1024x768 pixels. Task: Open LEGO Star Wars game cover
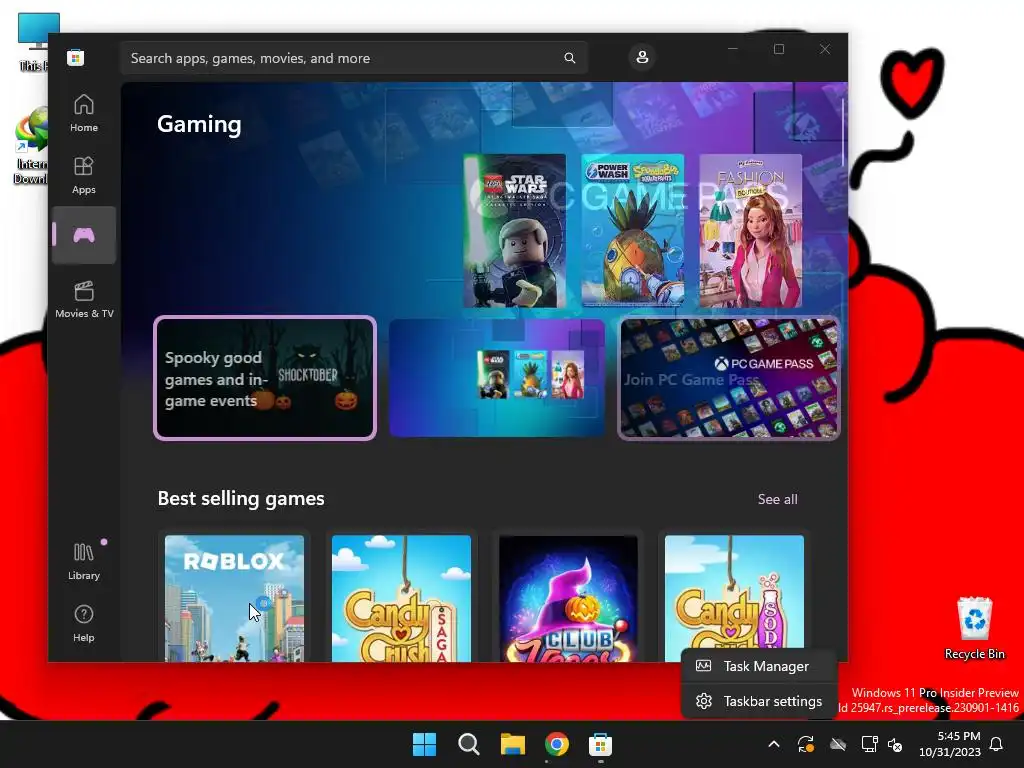[x=515, y=231]
